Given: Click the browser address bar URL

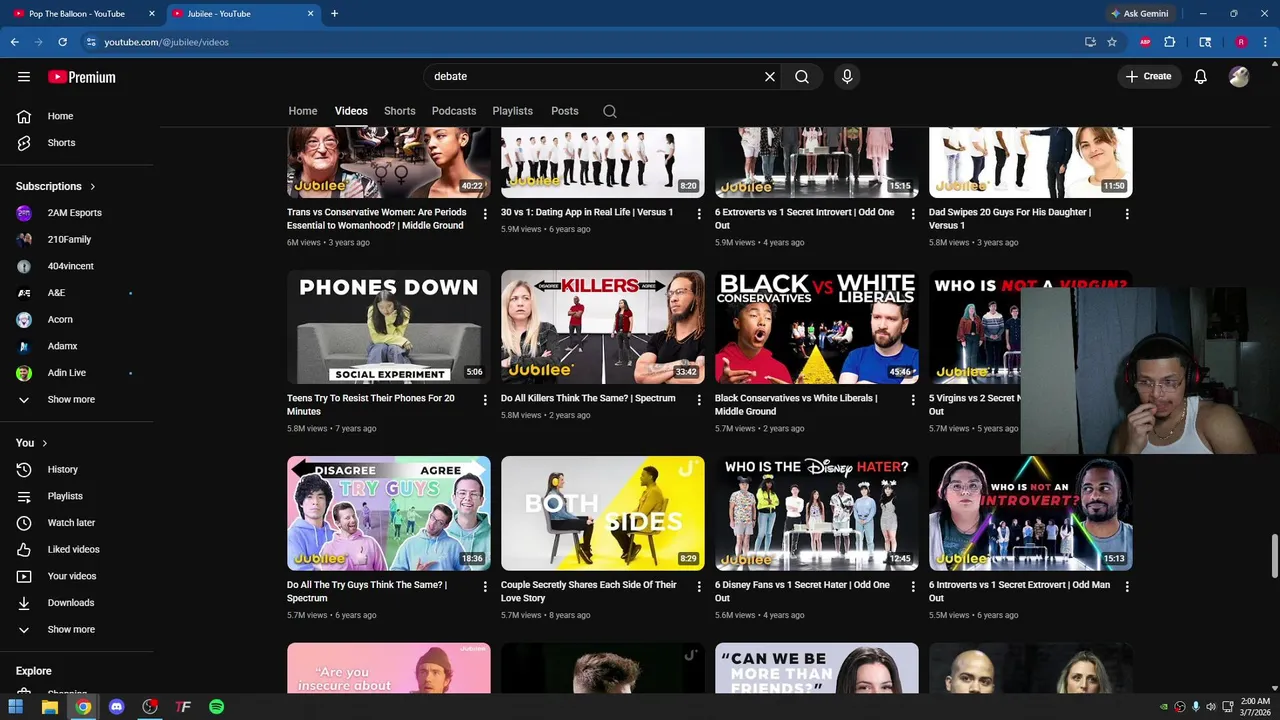Looking at the screenshot, I should 166,42.
